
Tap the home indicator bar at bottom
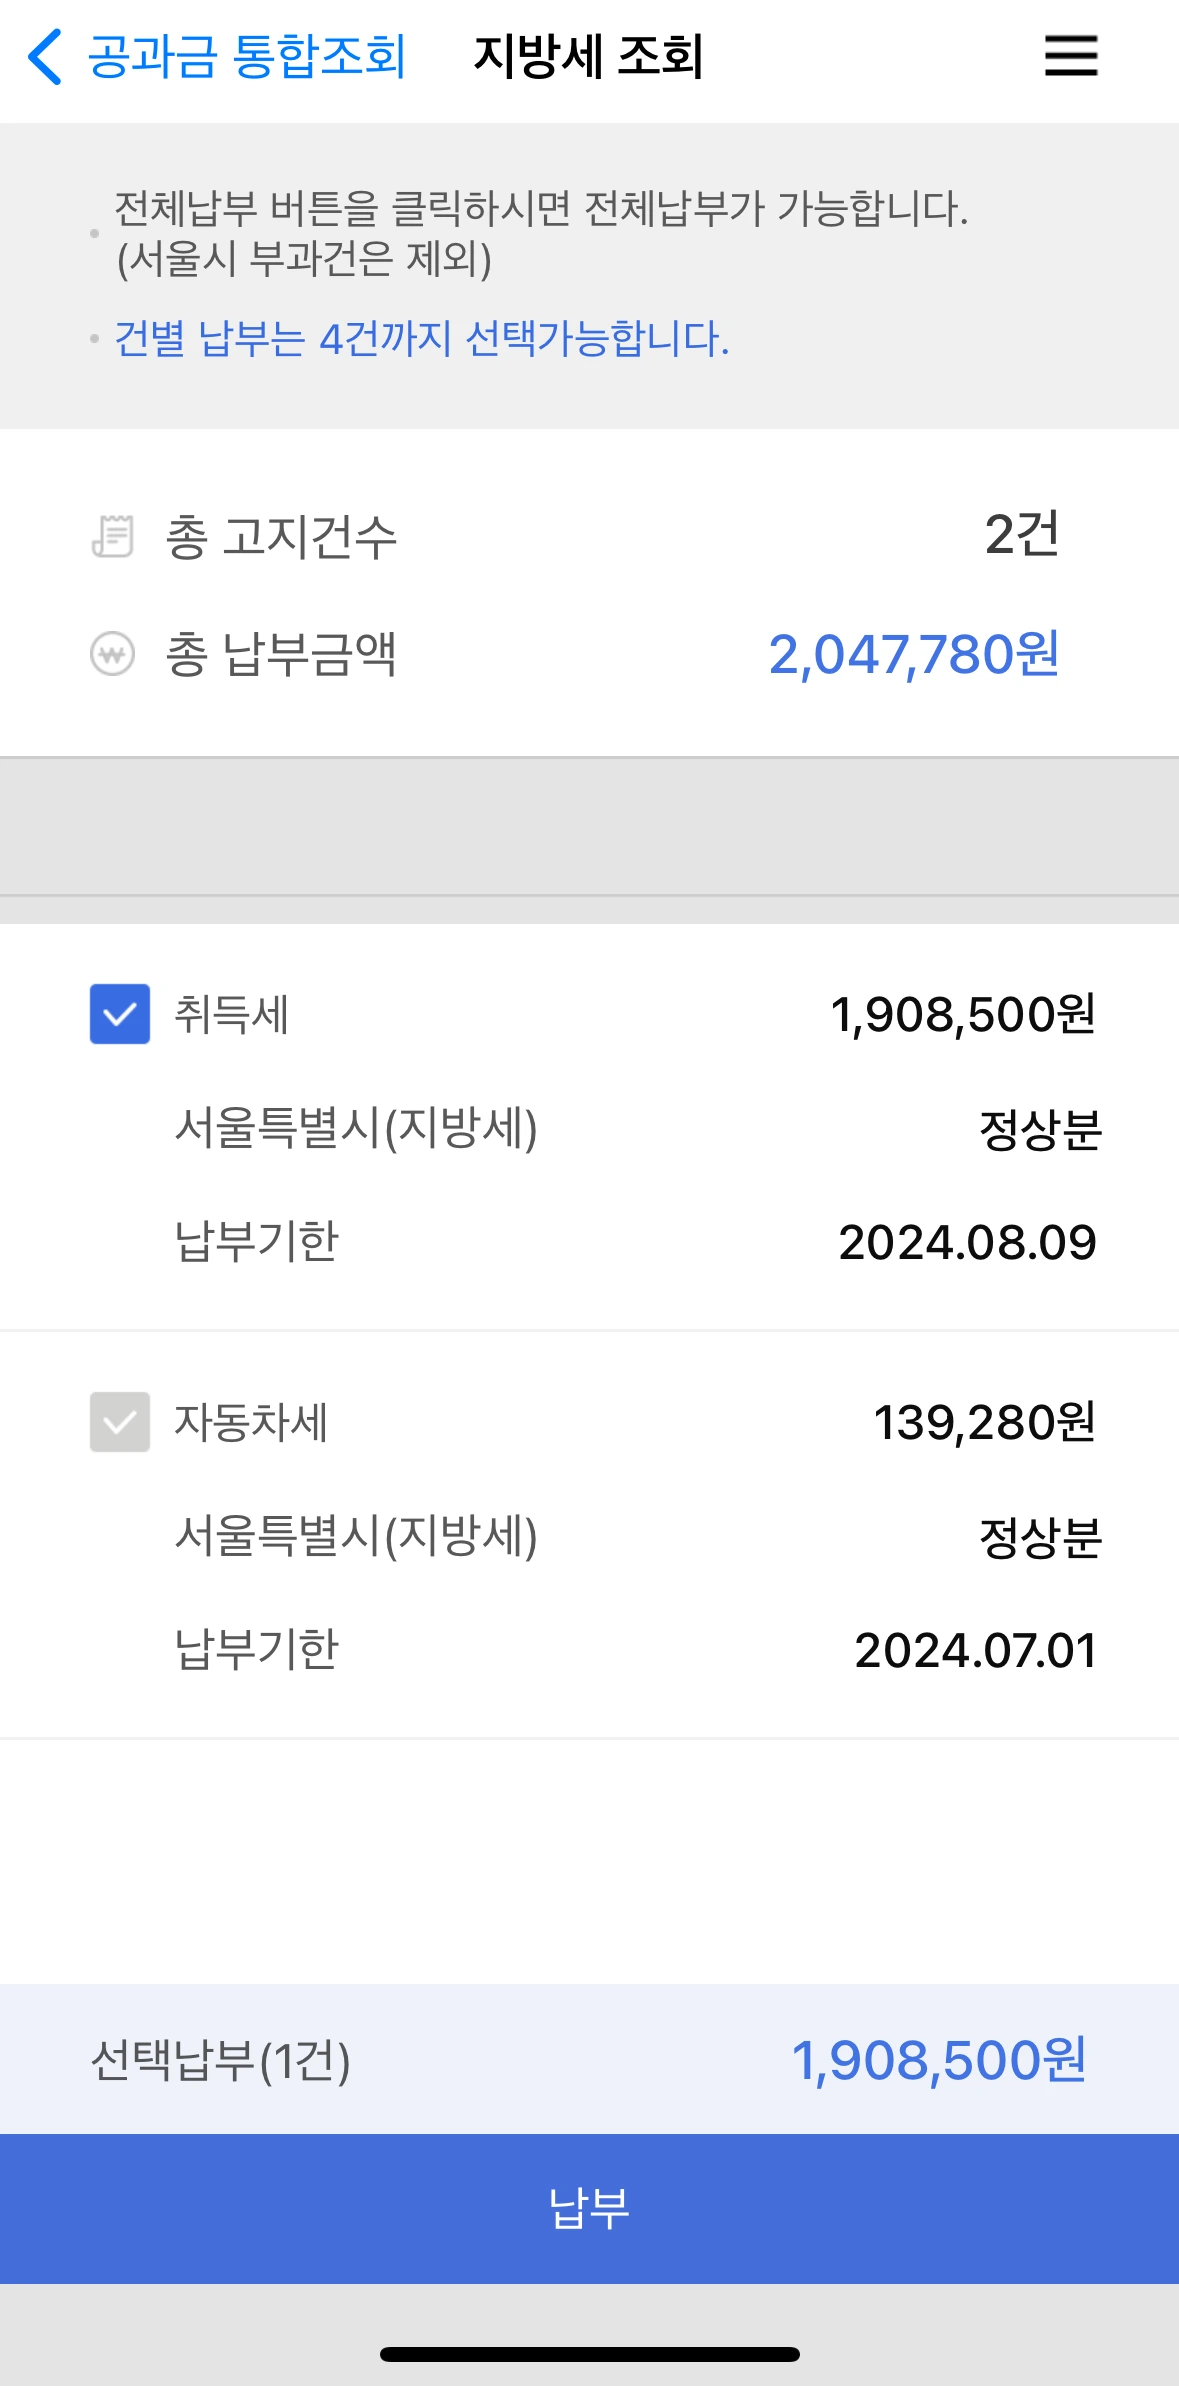click(589, 2354)
